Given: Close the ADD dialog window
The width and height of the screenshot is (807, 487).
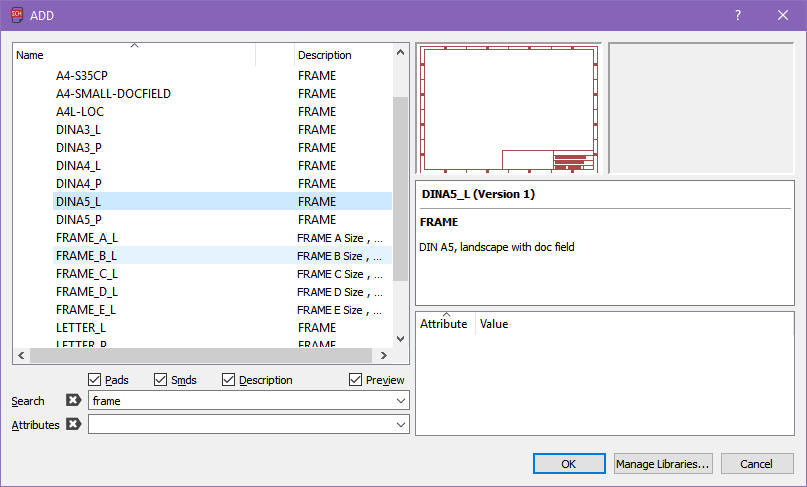Looking at the screenshot, I should (x=782, y=15).
